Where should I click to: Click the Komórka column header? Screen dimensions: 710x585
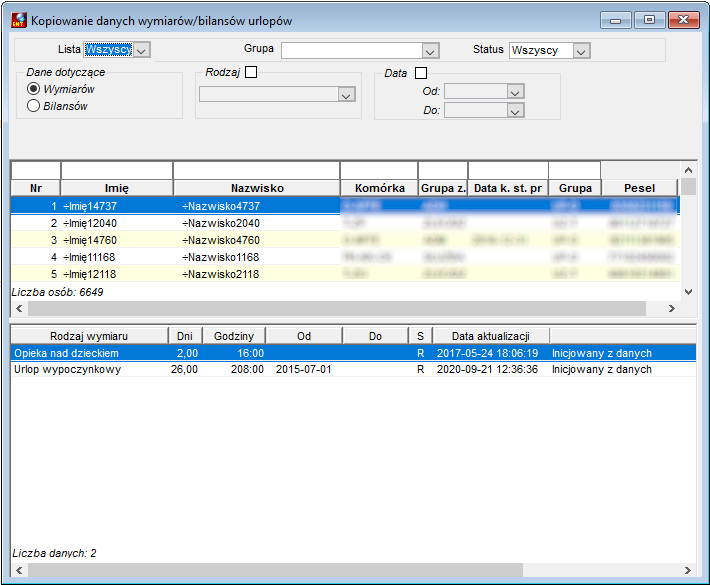[379, 188]
